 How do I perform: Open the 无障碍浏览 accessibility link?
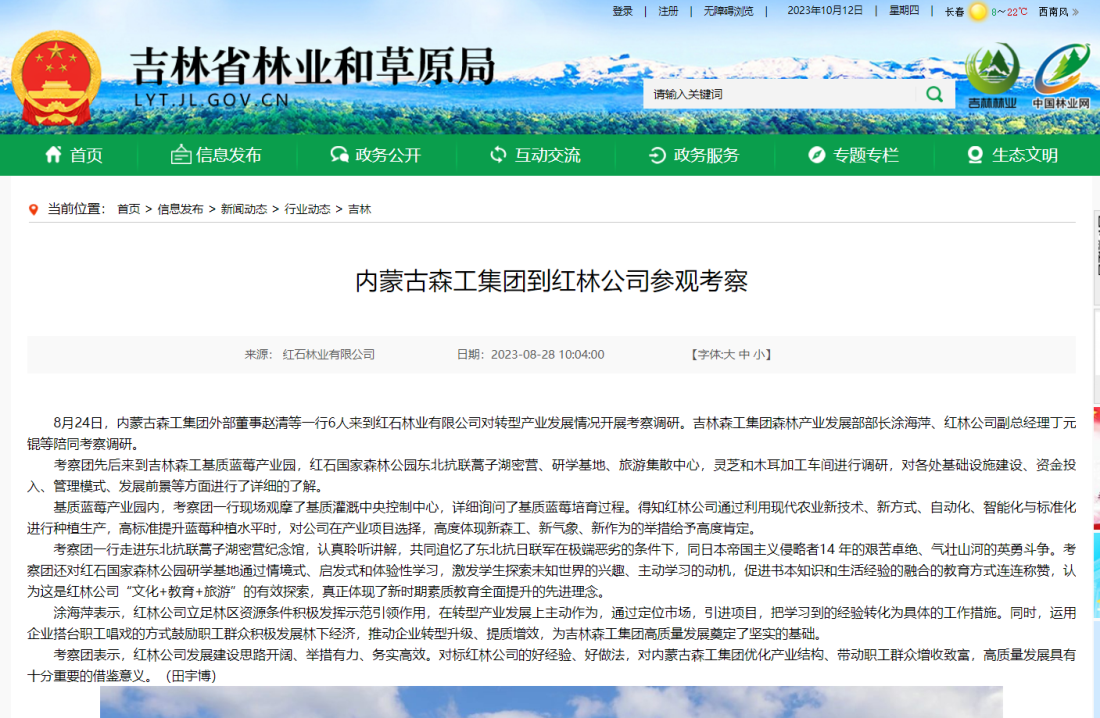click(728, 11)
